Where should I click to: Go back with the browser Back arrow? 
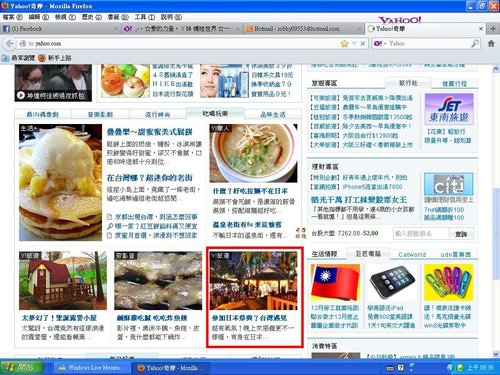pyautogui.click(x=10, y=43)
